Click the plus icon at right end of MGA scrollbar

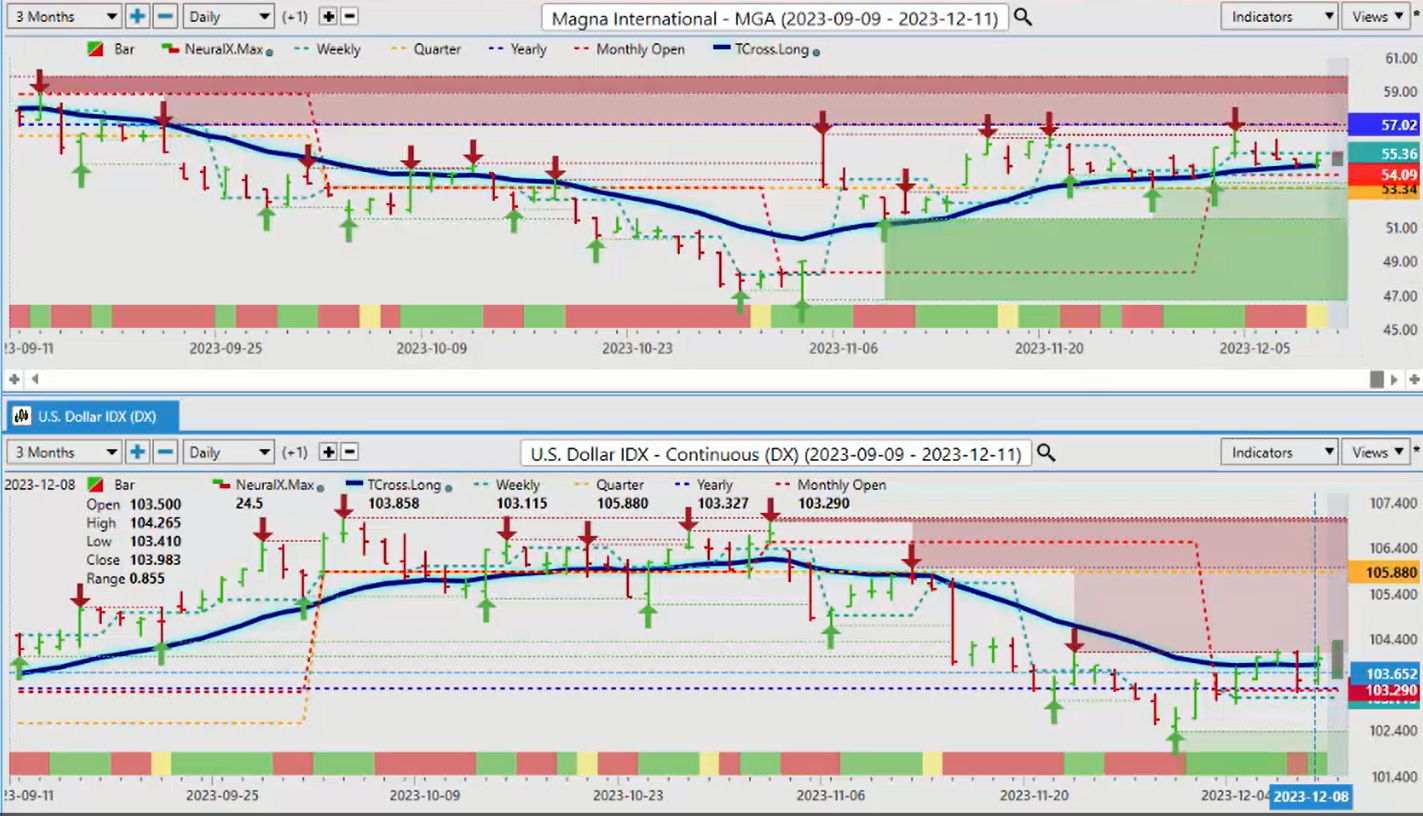1414,379
